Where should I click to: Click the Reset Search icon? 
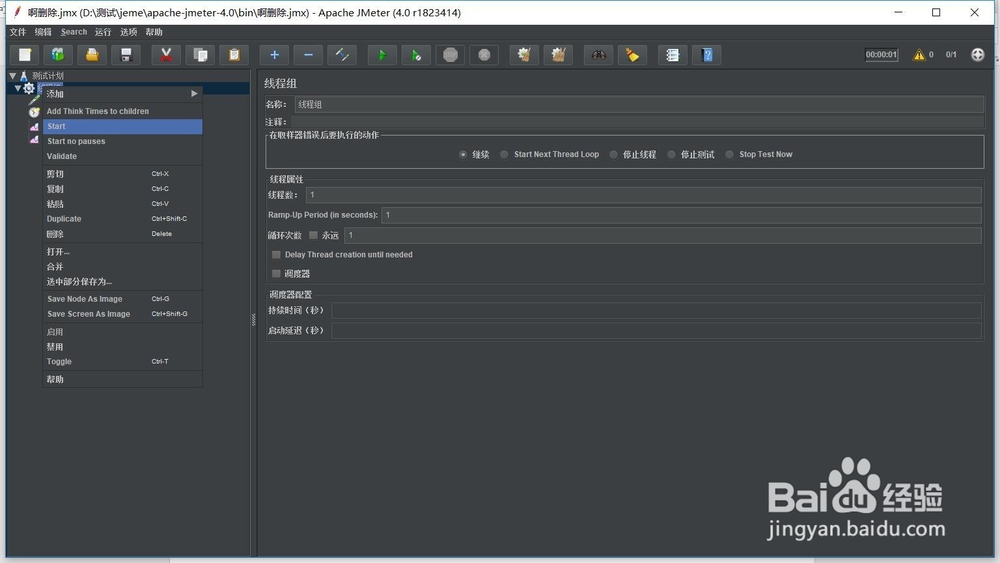point(632,55)
